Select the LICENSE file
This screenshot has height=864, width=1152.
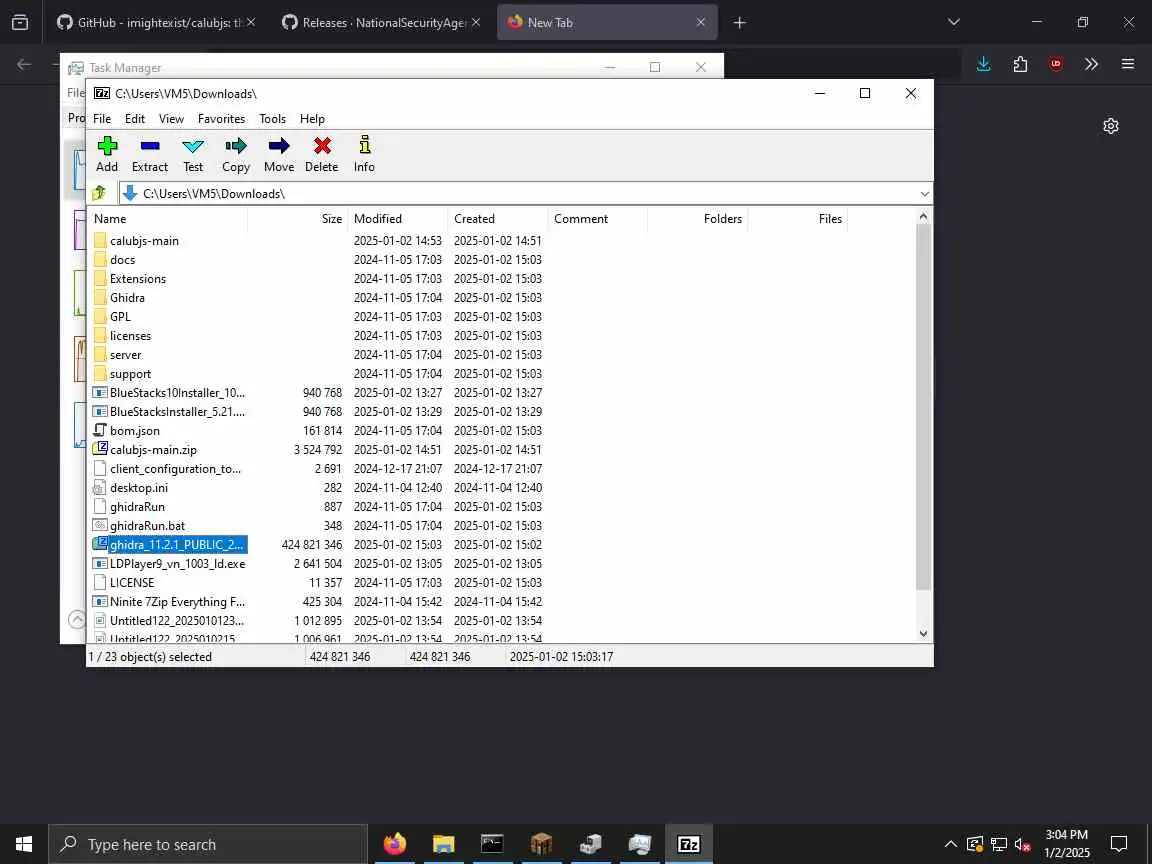[132, 583]
